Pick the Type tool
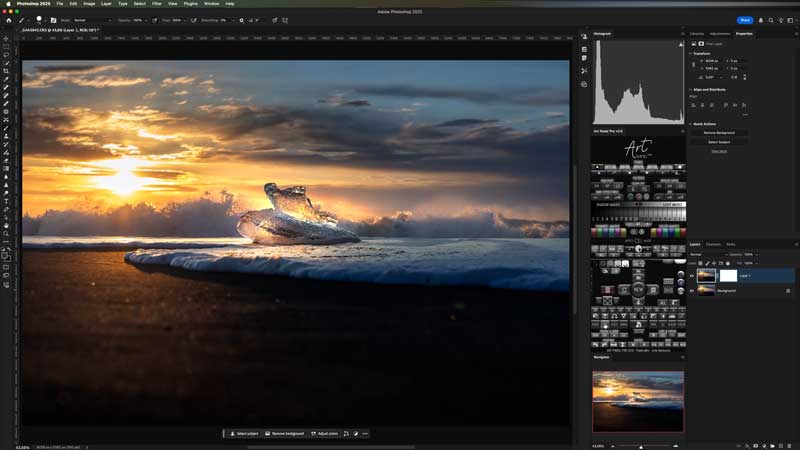 (6, 201)
